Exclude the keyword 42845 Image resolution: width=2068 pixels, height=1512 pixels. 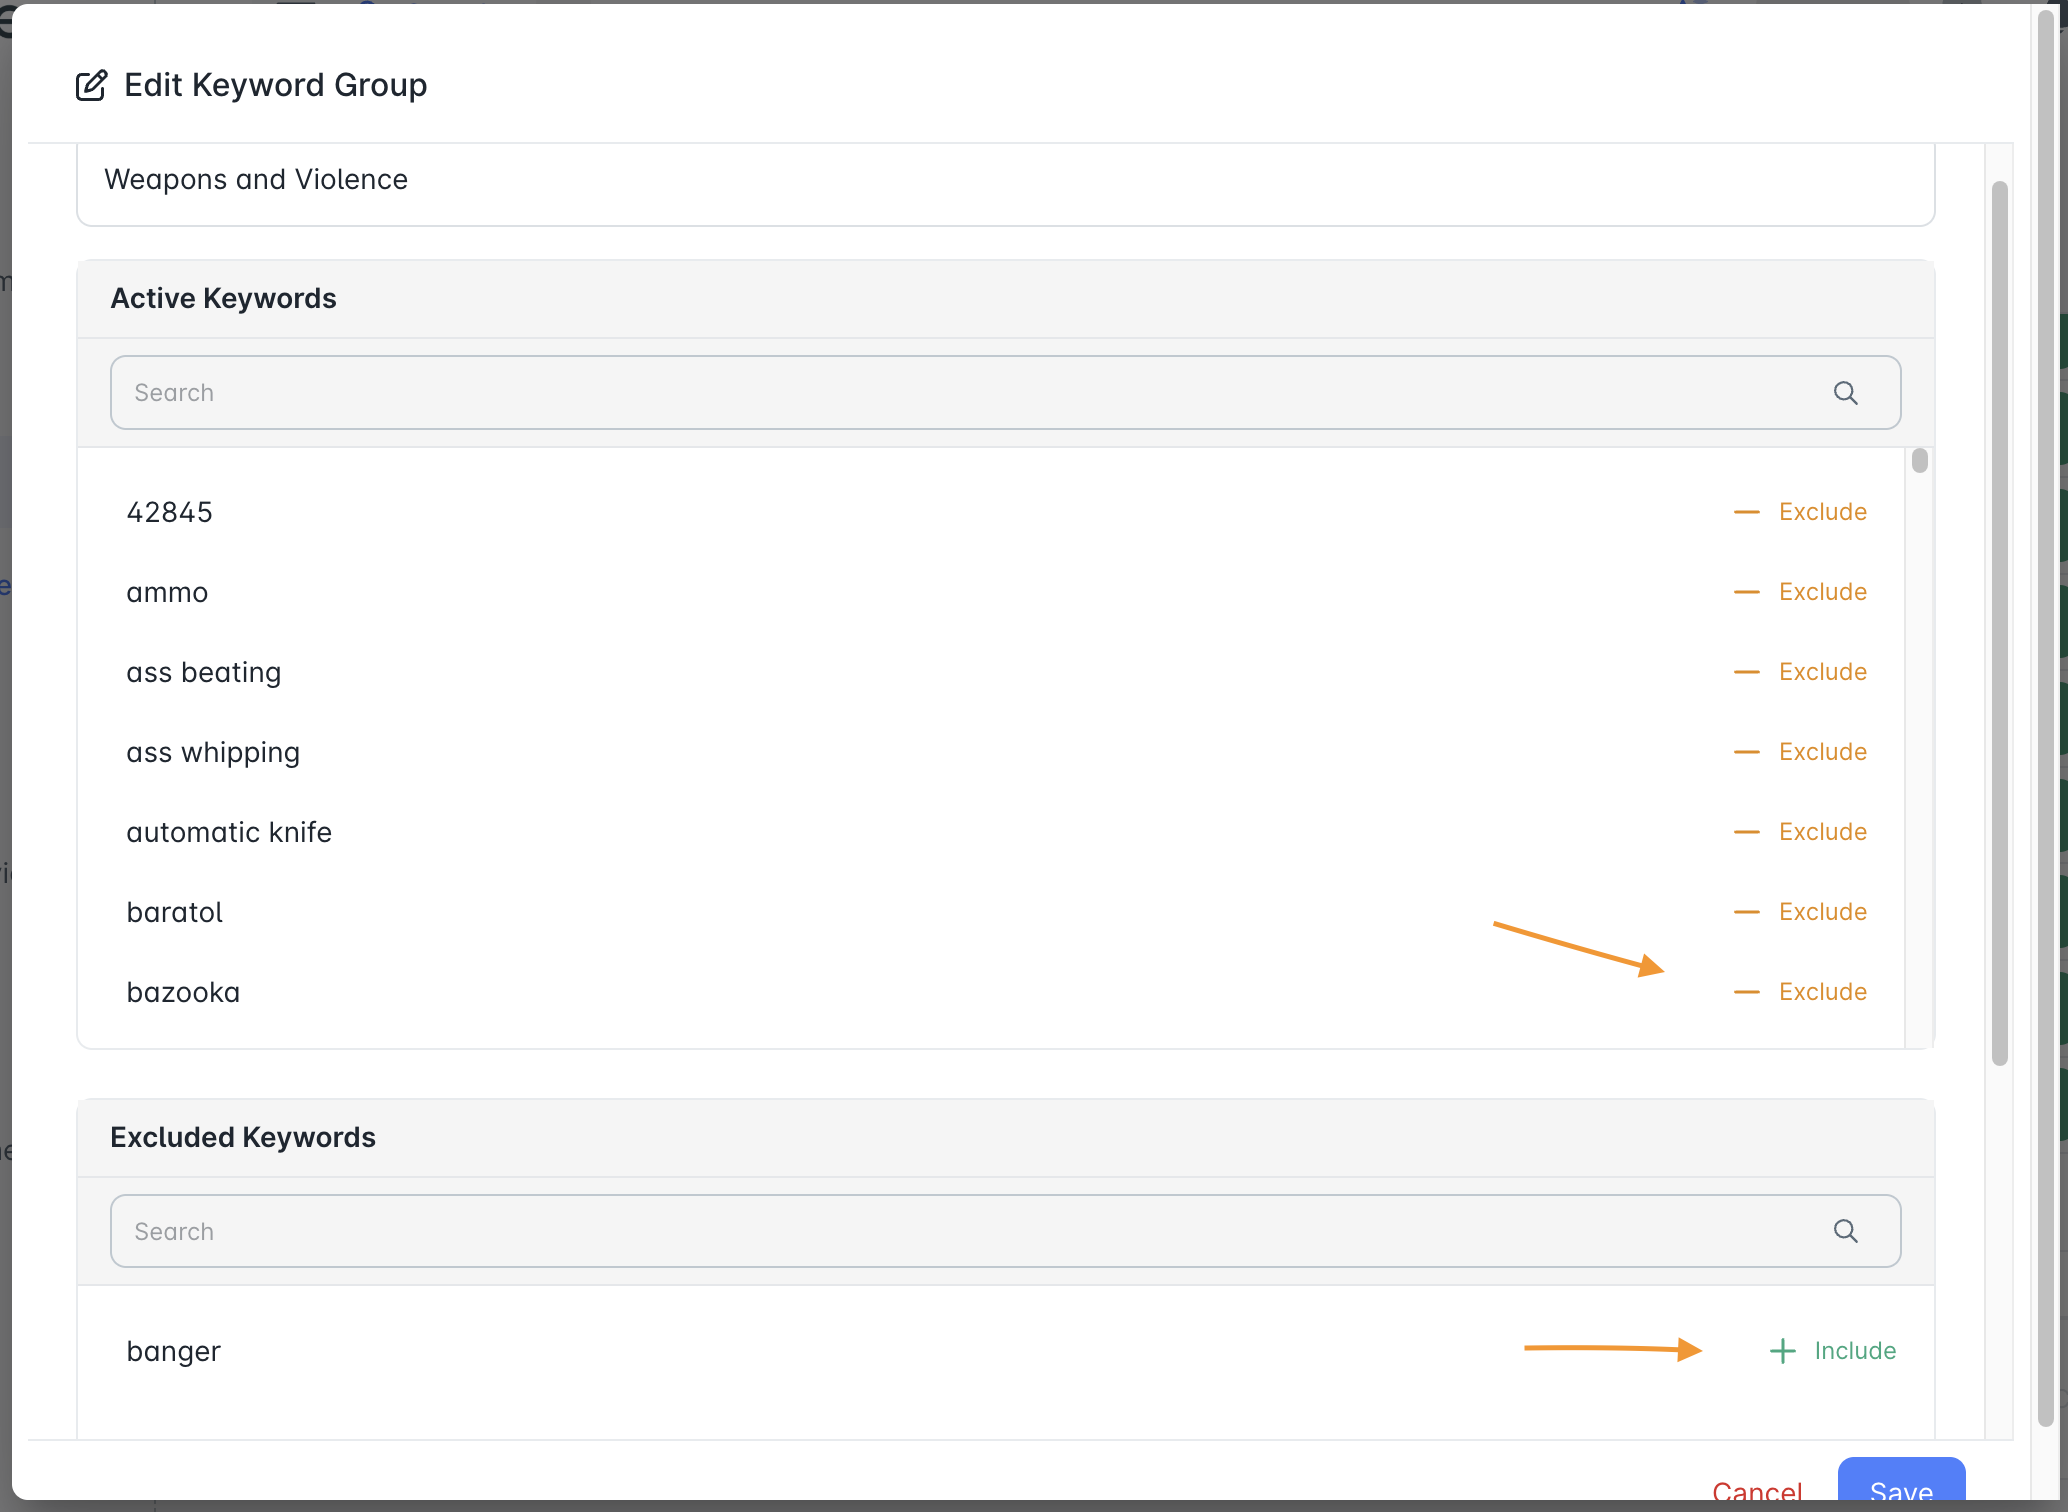1800,512
